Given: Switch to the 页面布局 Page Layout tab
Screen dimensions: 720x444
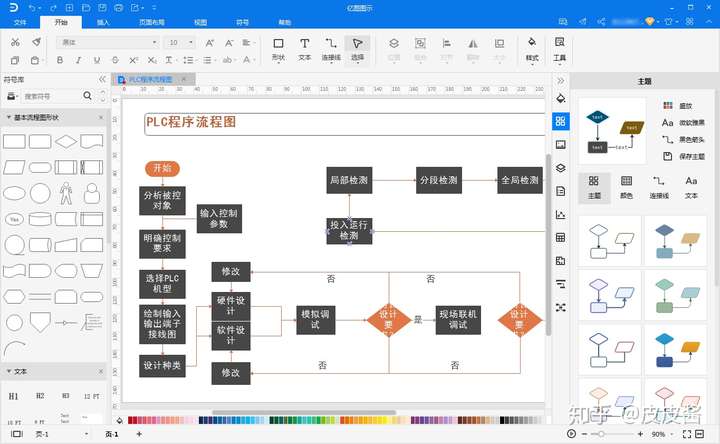Looking at the screenshot, I should (x=152, y=22).
